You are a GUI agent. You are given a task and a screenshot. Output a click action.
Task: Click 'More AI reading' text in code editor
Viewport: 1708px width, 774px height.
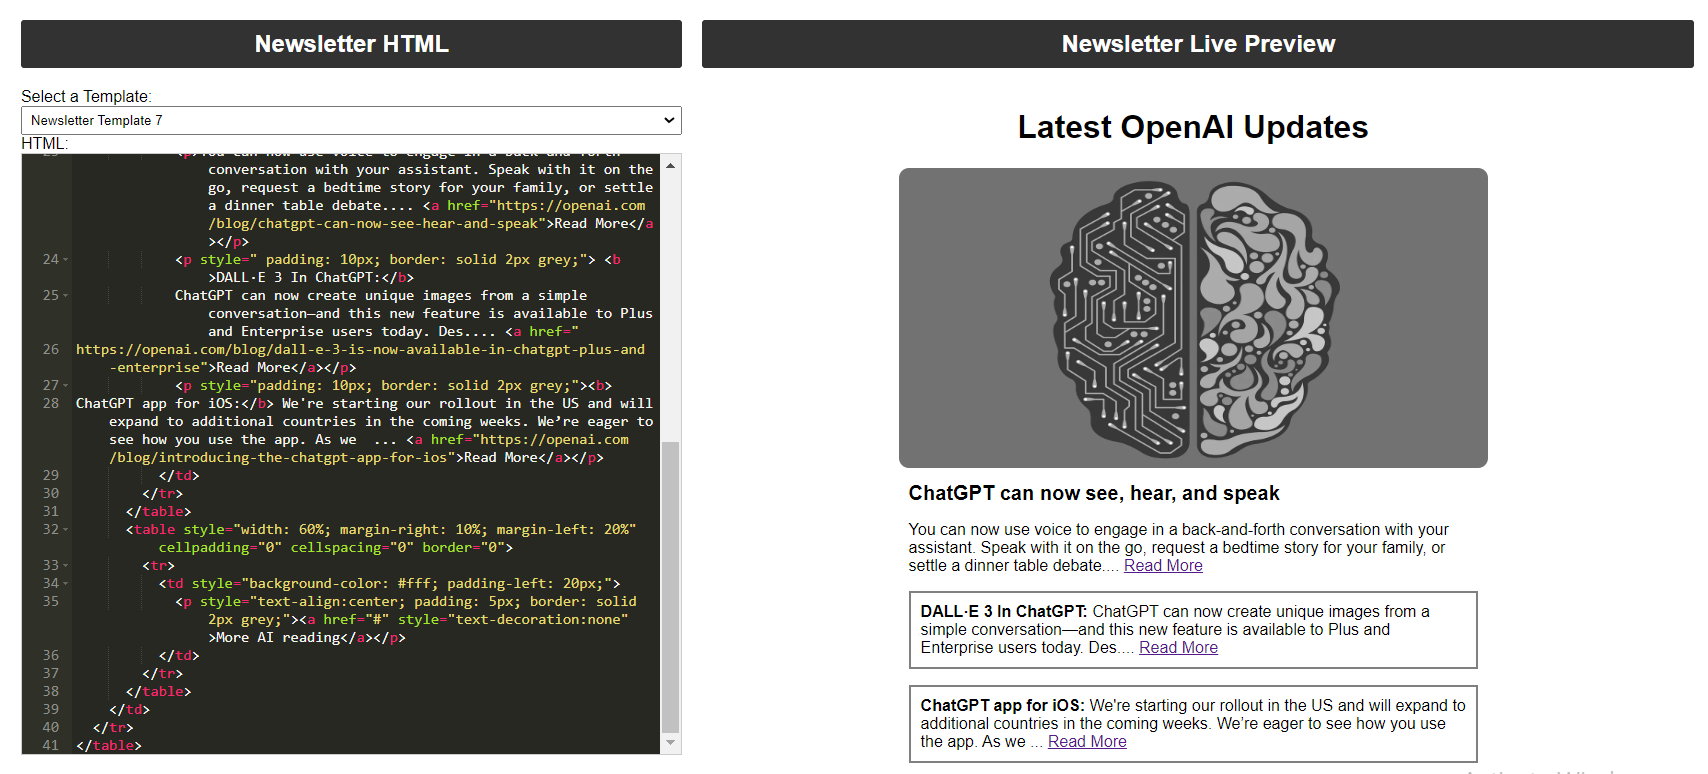(x=278, y=638)
